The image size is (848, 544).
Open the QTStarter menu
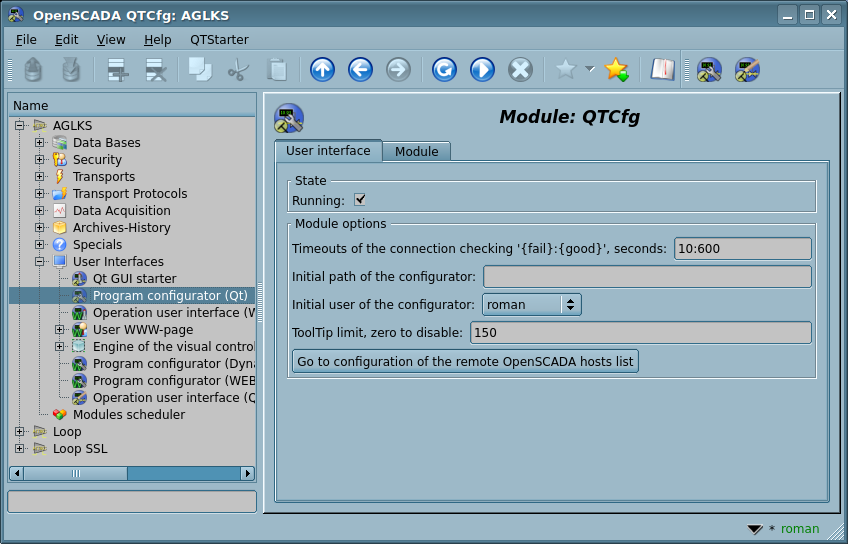[x=219, y=39]
